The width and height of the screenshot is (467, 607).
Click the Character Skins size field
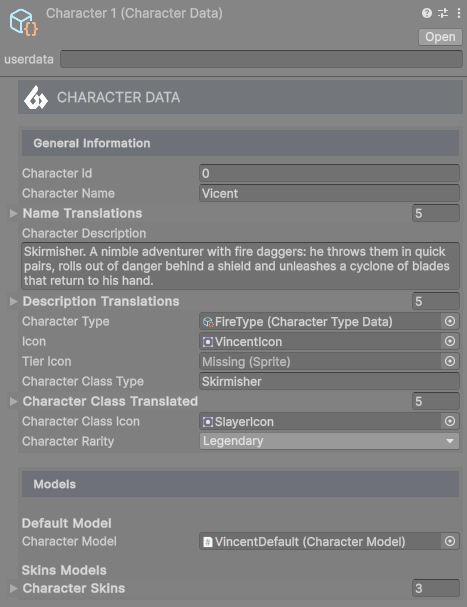436,588
